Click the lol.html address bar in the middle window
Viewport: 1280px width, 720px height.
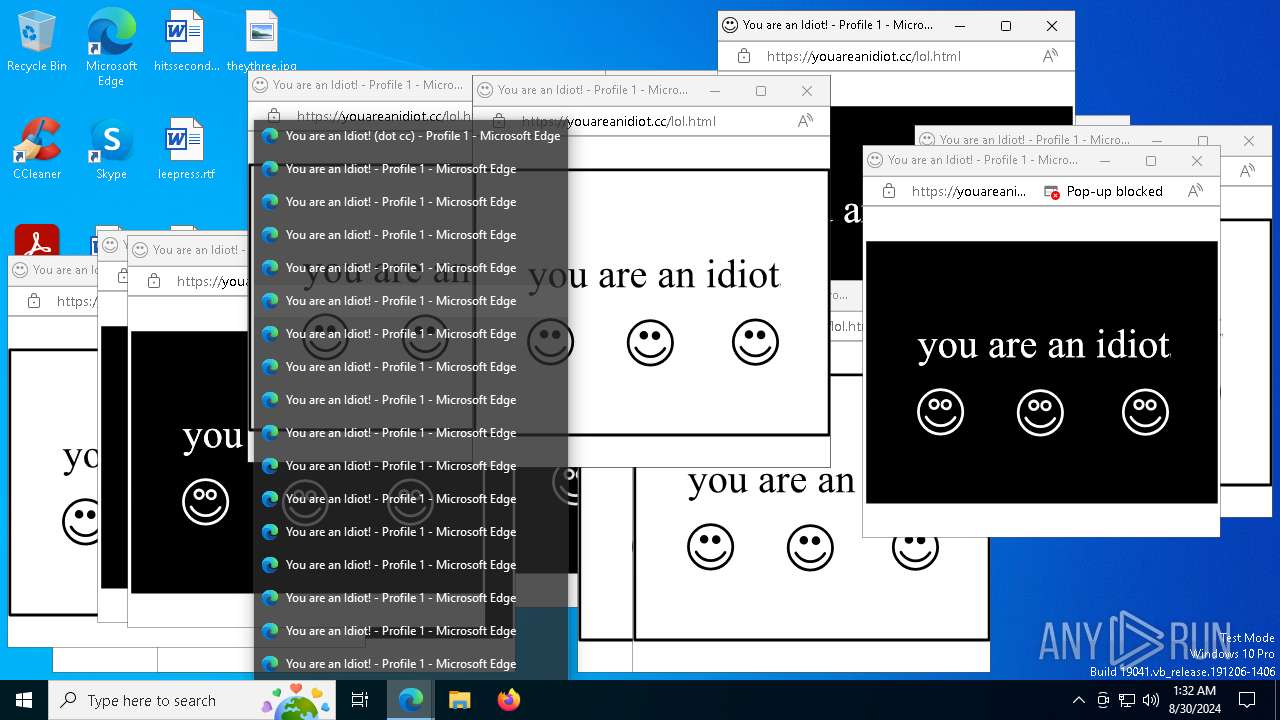617,121
